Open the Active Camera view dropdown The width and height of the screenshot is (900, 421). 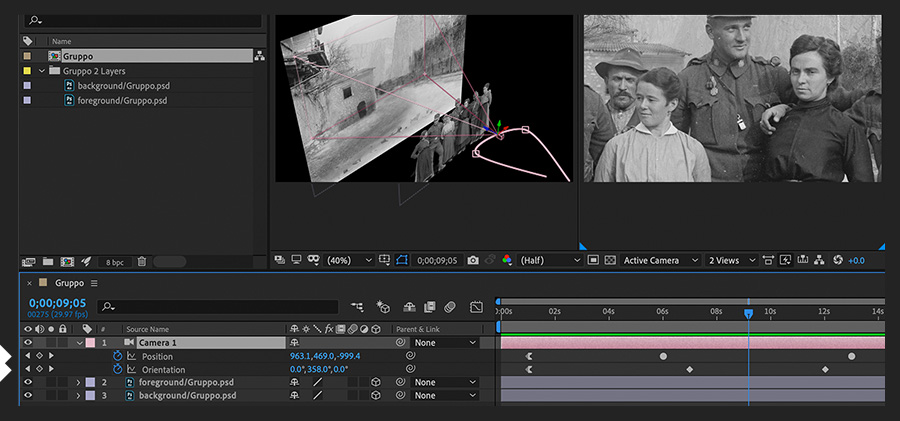pos(658,260)
